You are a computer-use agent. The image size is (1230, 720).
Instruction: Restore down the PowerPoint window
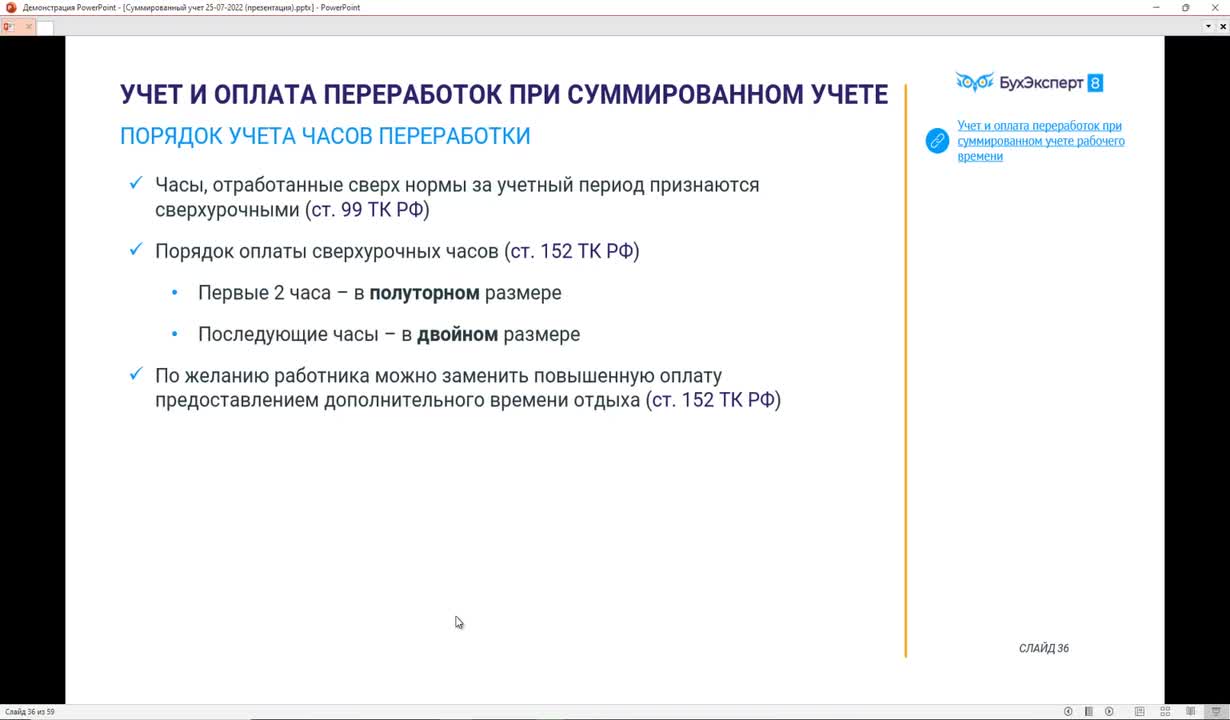(x=1186, y=7)
